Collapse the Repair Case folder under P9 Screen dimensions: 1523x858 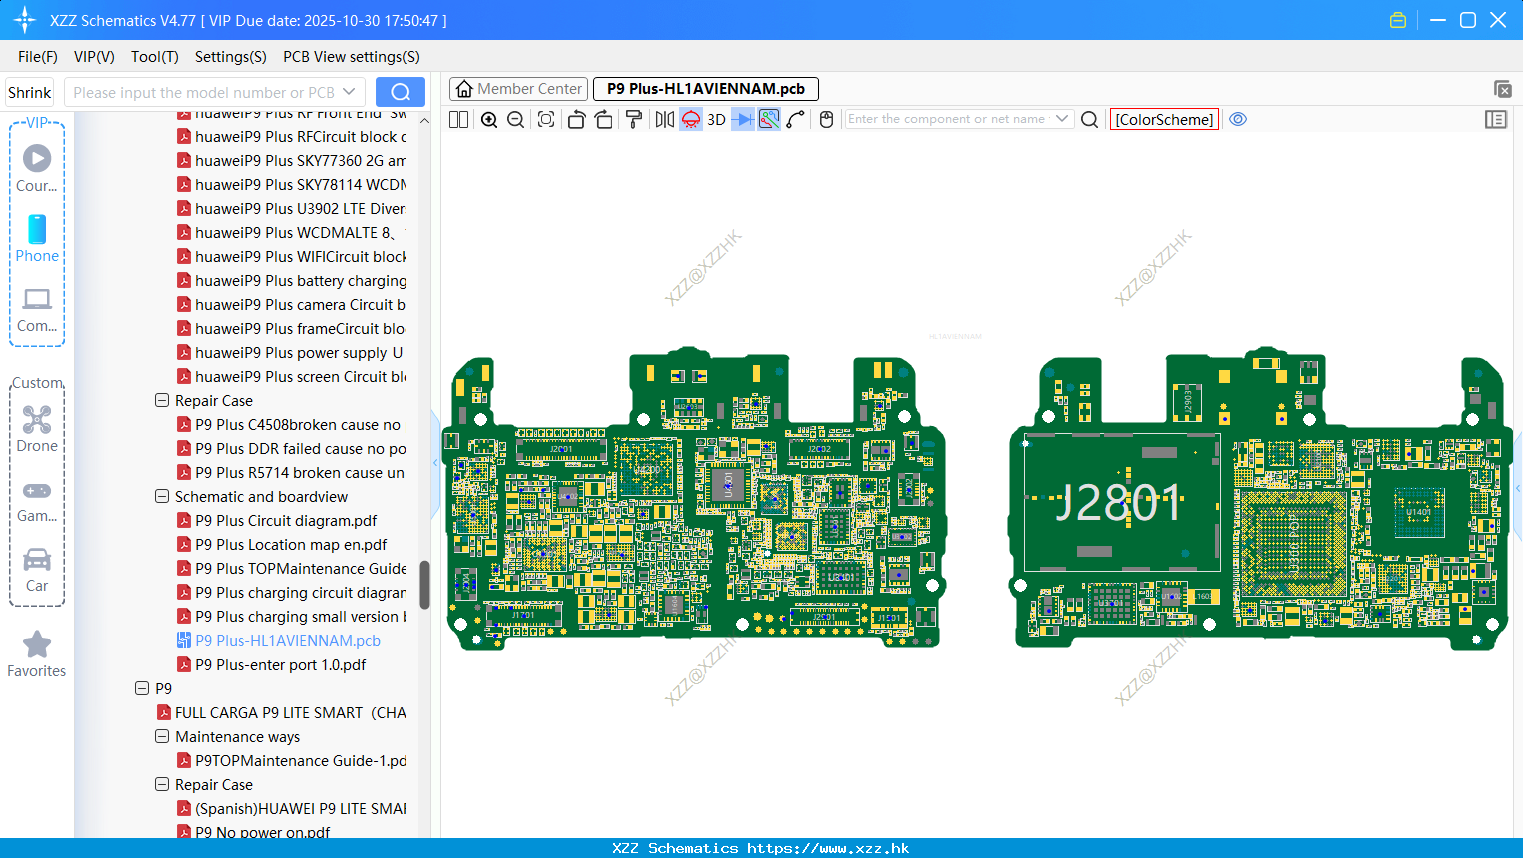click(162, 784)
